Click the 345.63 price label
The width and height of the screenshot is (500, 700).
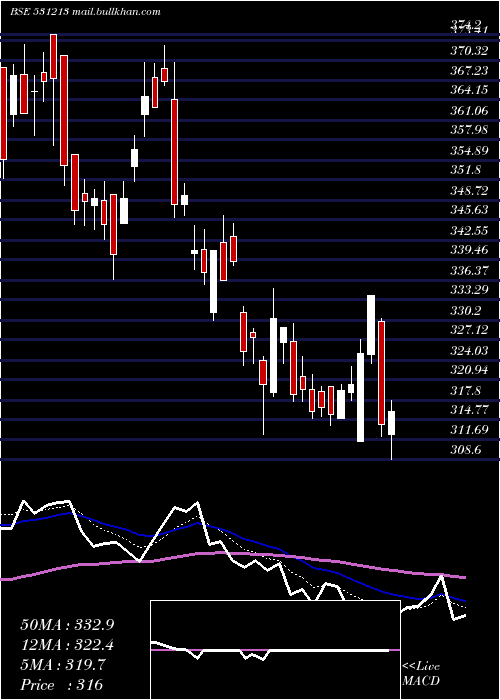(x=469, y=210)
